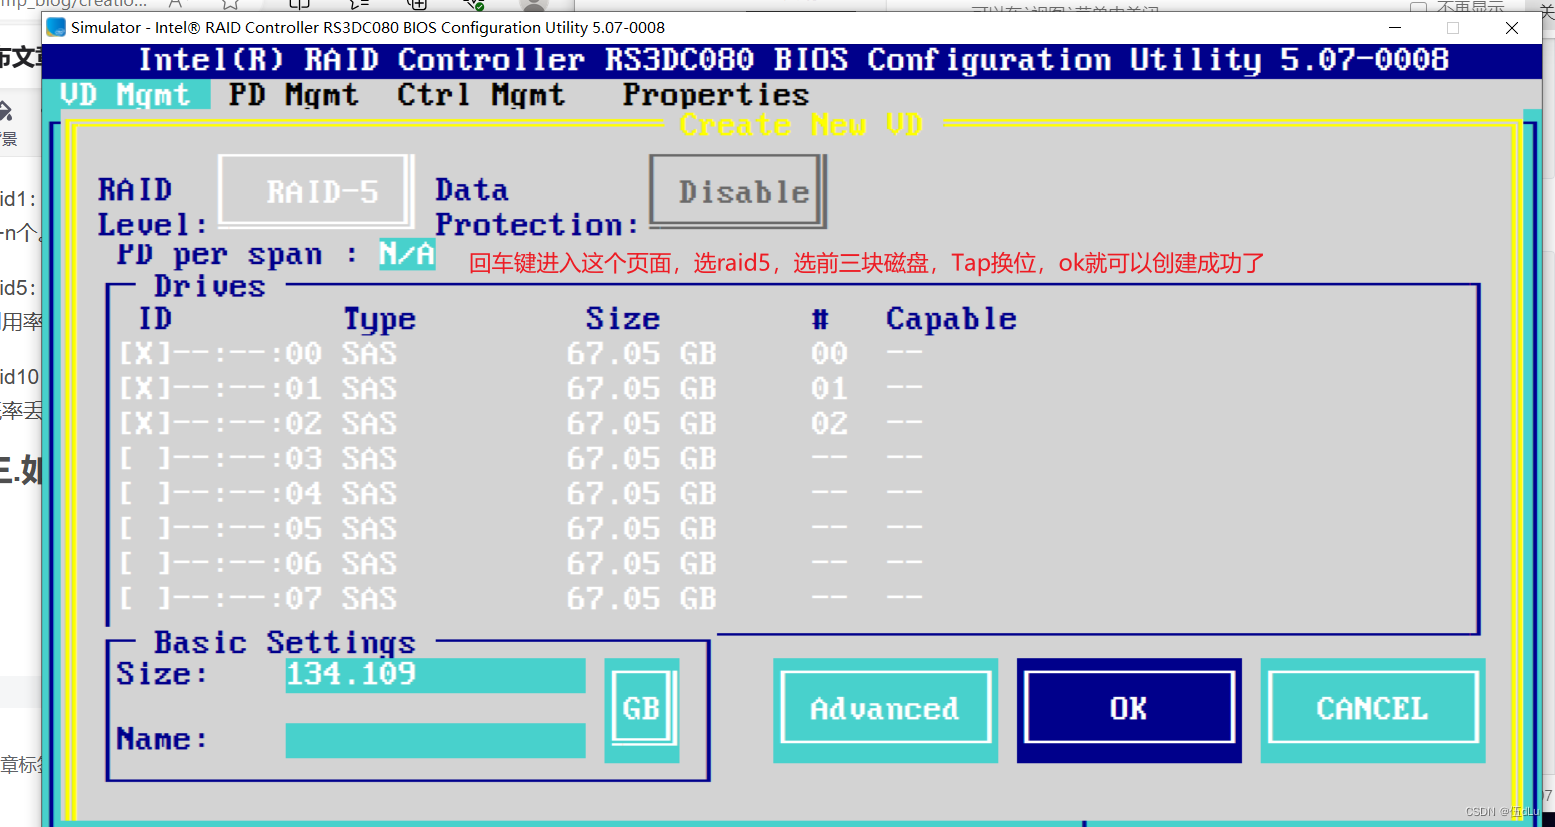Check drive 03 checkbox

pos(144,459)
